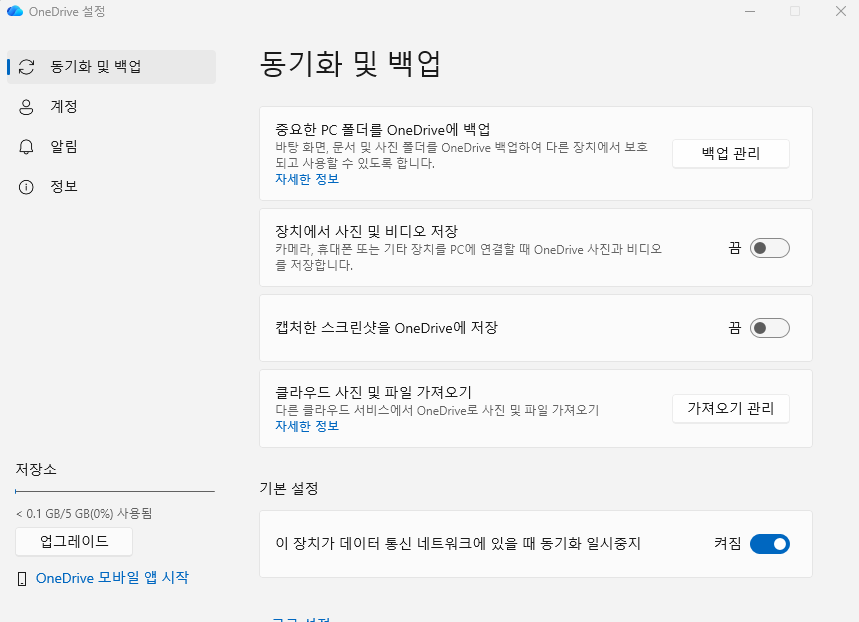Click the person icon beside 계정

(x=26, y=107)
